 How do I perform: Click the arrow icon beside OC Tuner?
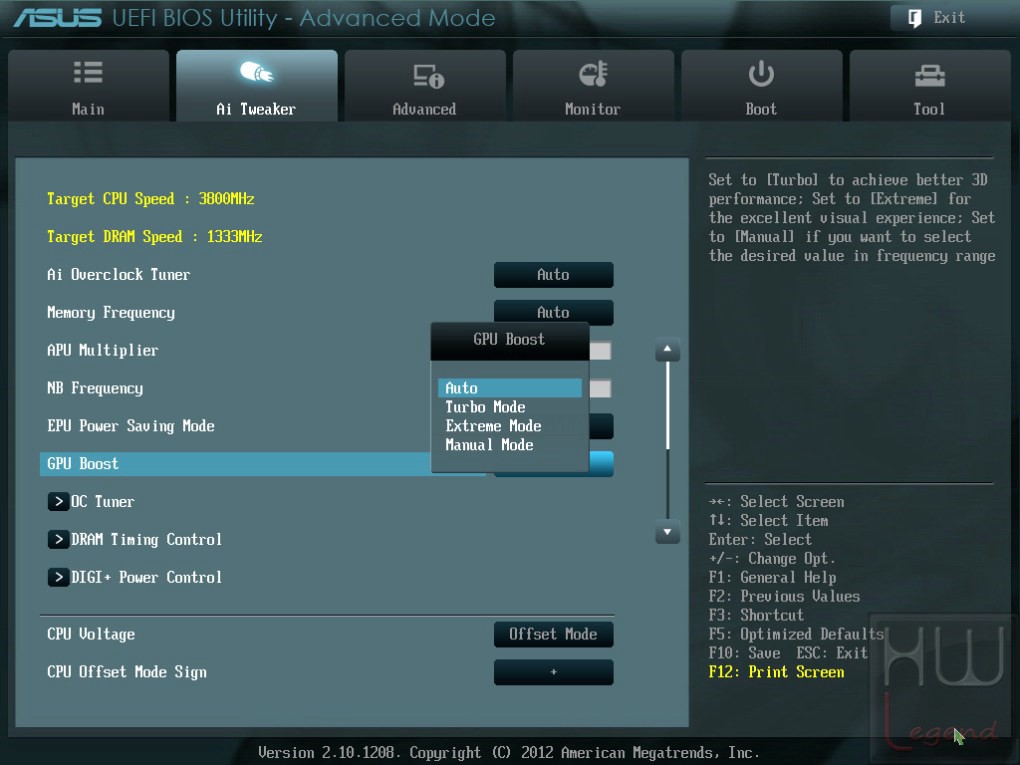point(59,502)
